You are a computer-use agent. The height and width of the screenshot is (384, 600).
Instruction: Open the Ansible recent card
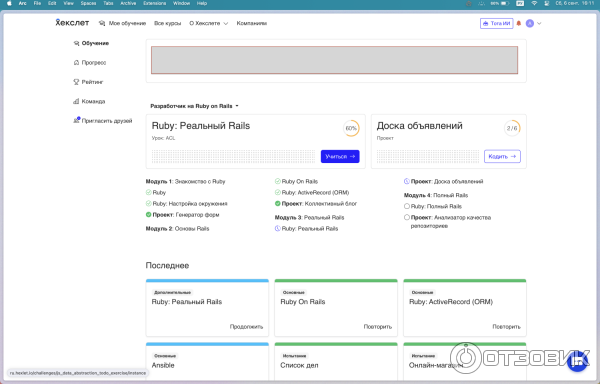(x=207, y=361)
